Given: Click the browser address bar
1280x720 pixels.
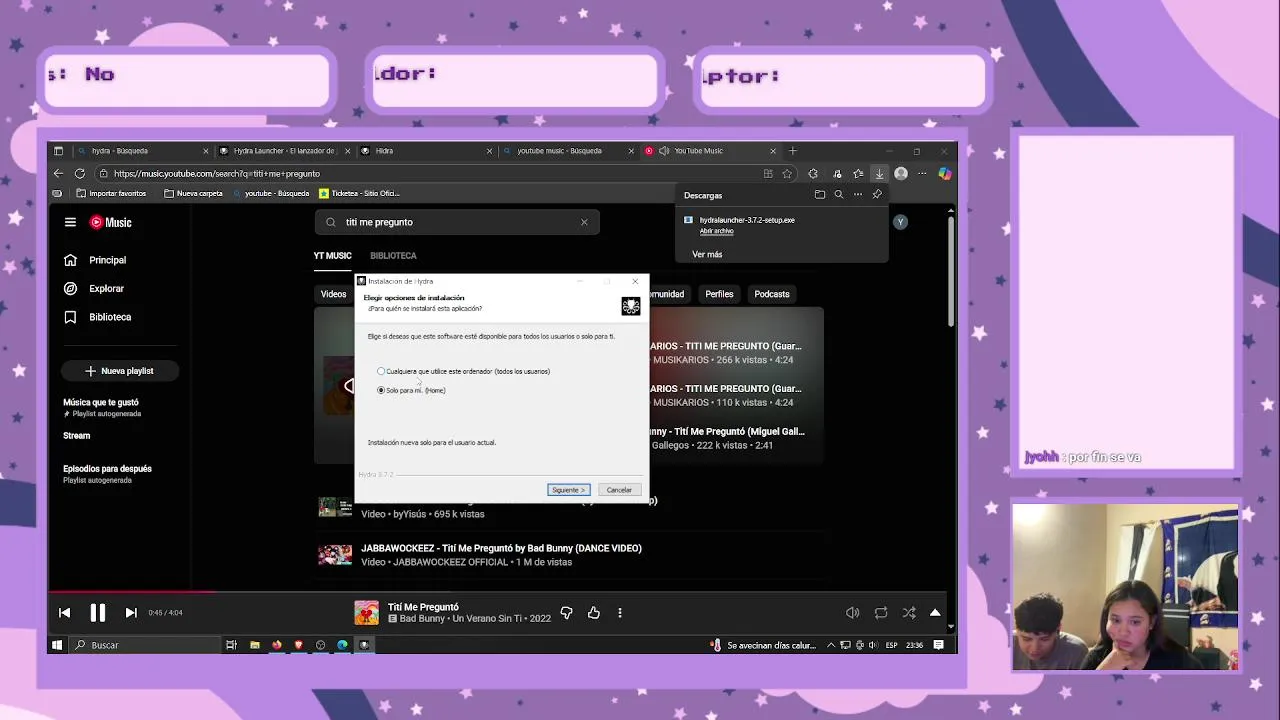Looking at the screenshot, I should [430, 174].
